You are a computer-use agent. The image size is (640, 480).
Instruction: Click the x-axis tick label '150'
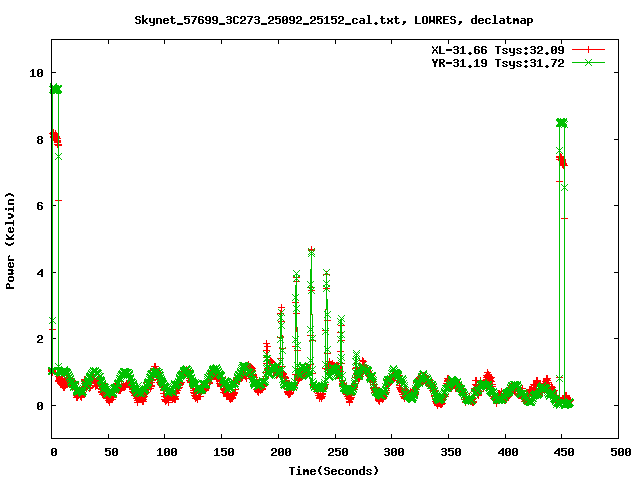224,452
